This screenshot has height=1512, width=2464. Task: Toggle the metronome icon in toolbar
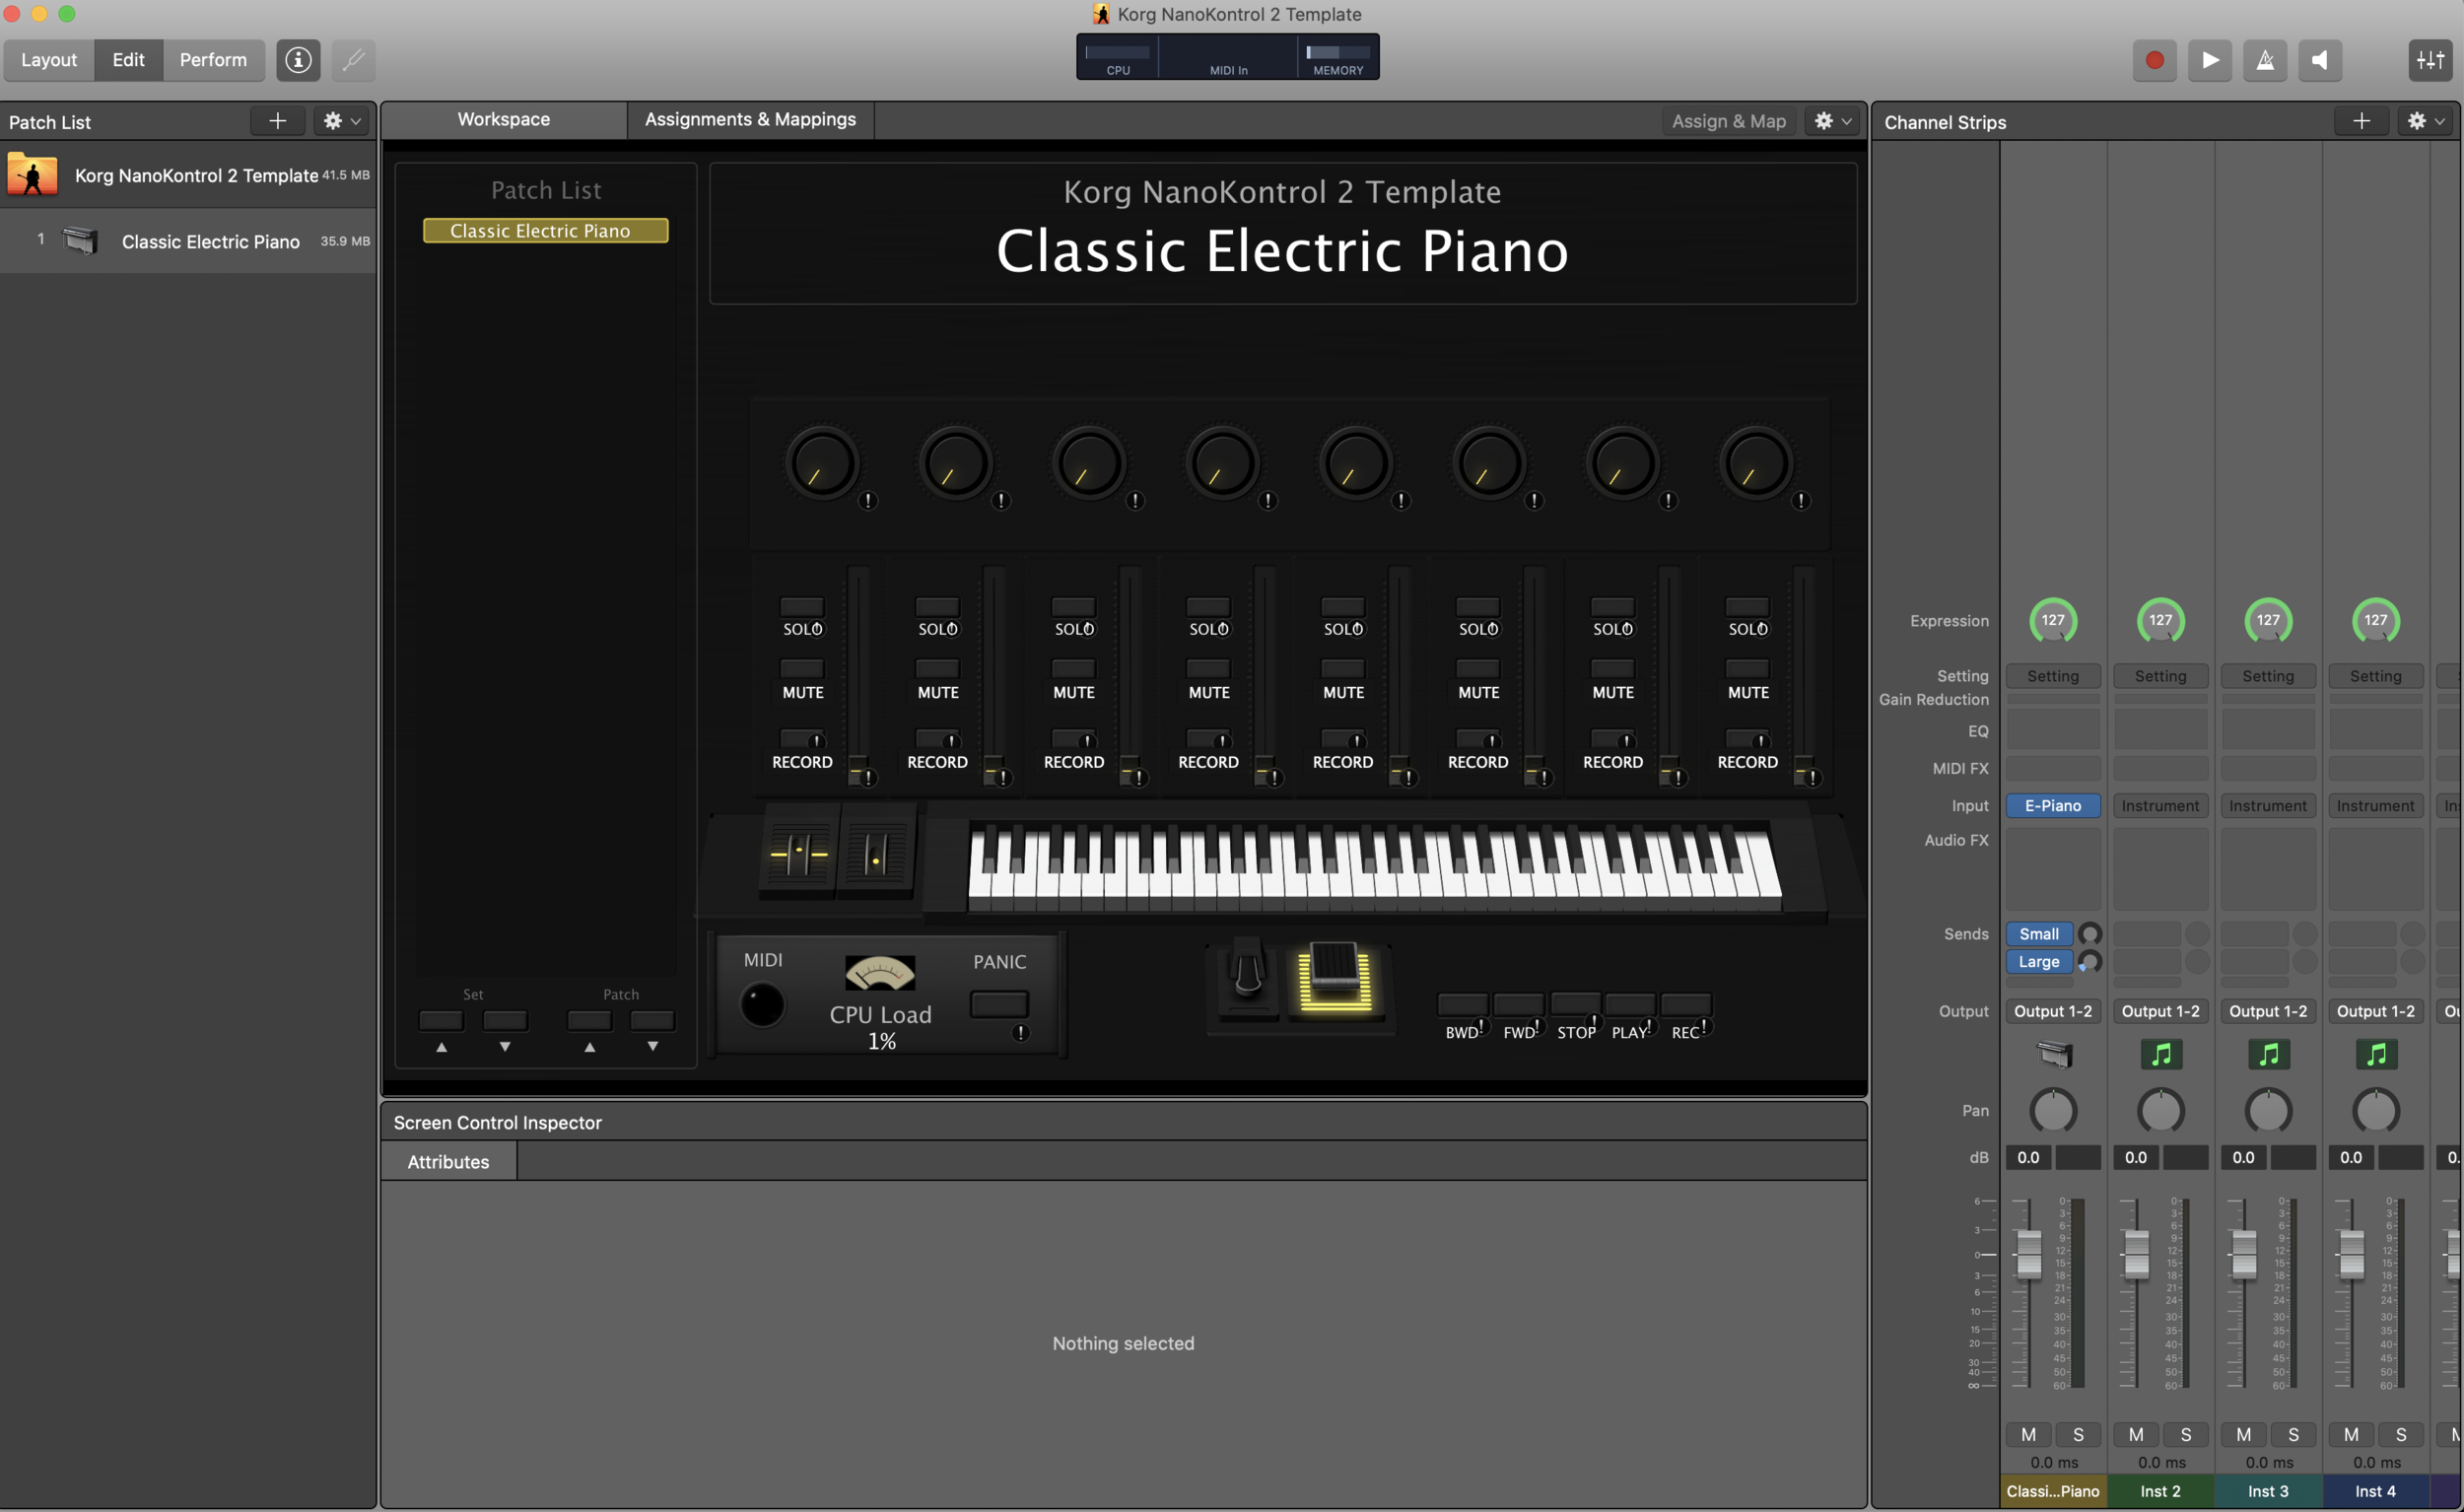2265,60
